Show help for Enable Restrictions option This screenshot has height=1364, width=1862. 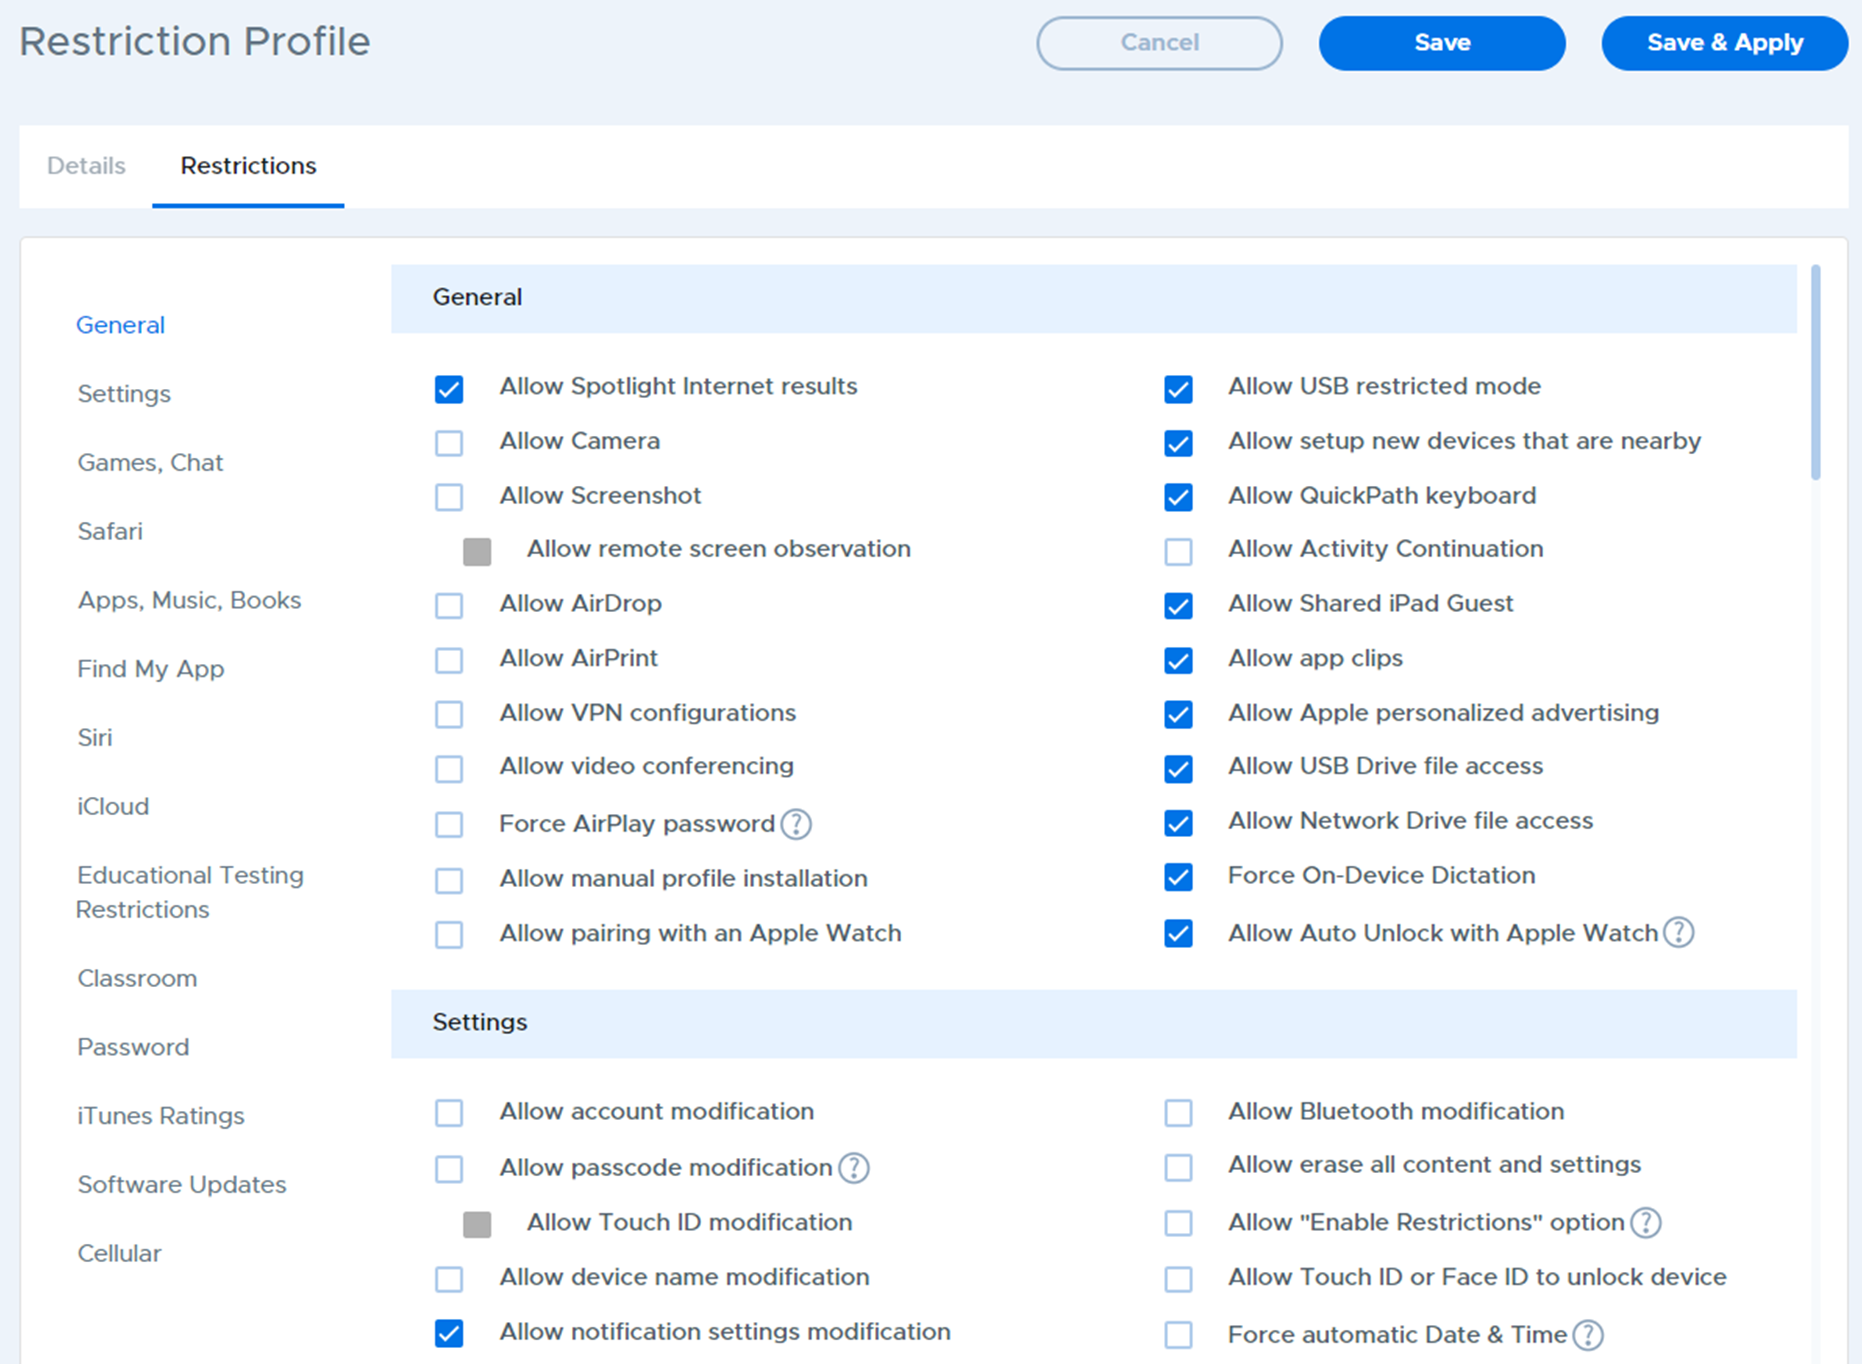click(x=1645, y=1222)
